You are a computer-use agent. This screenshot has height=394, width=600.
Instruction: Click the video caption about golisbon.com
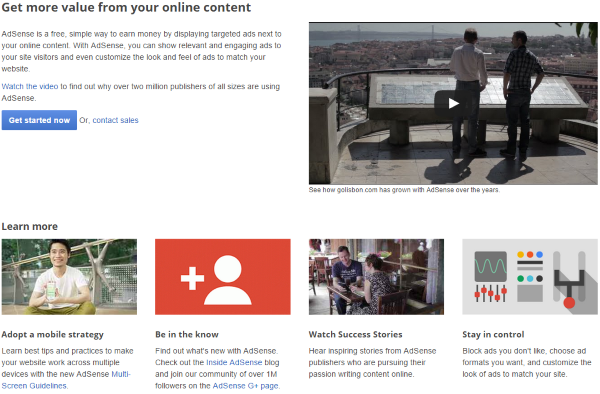coord(404,190)
